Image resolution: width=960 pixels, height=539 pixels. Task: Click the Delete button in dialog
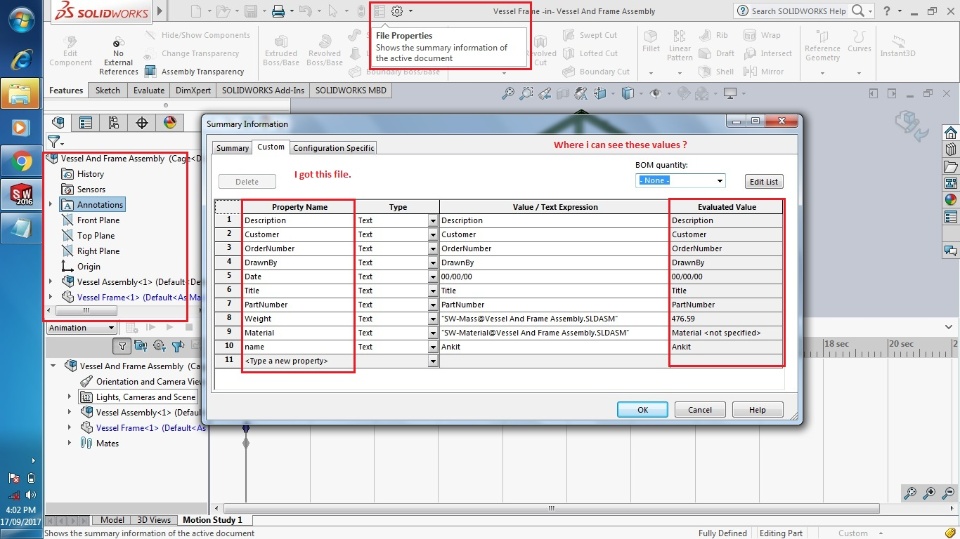(247, 182)
